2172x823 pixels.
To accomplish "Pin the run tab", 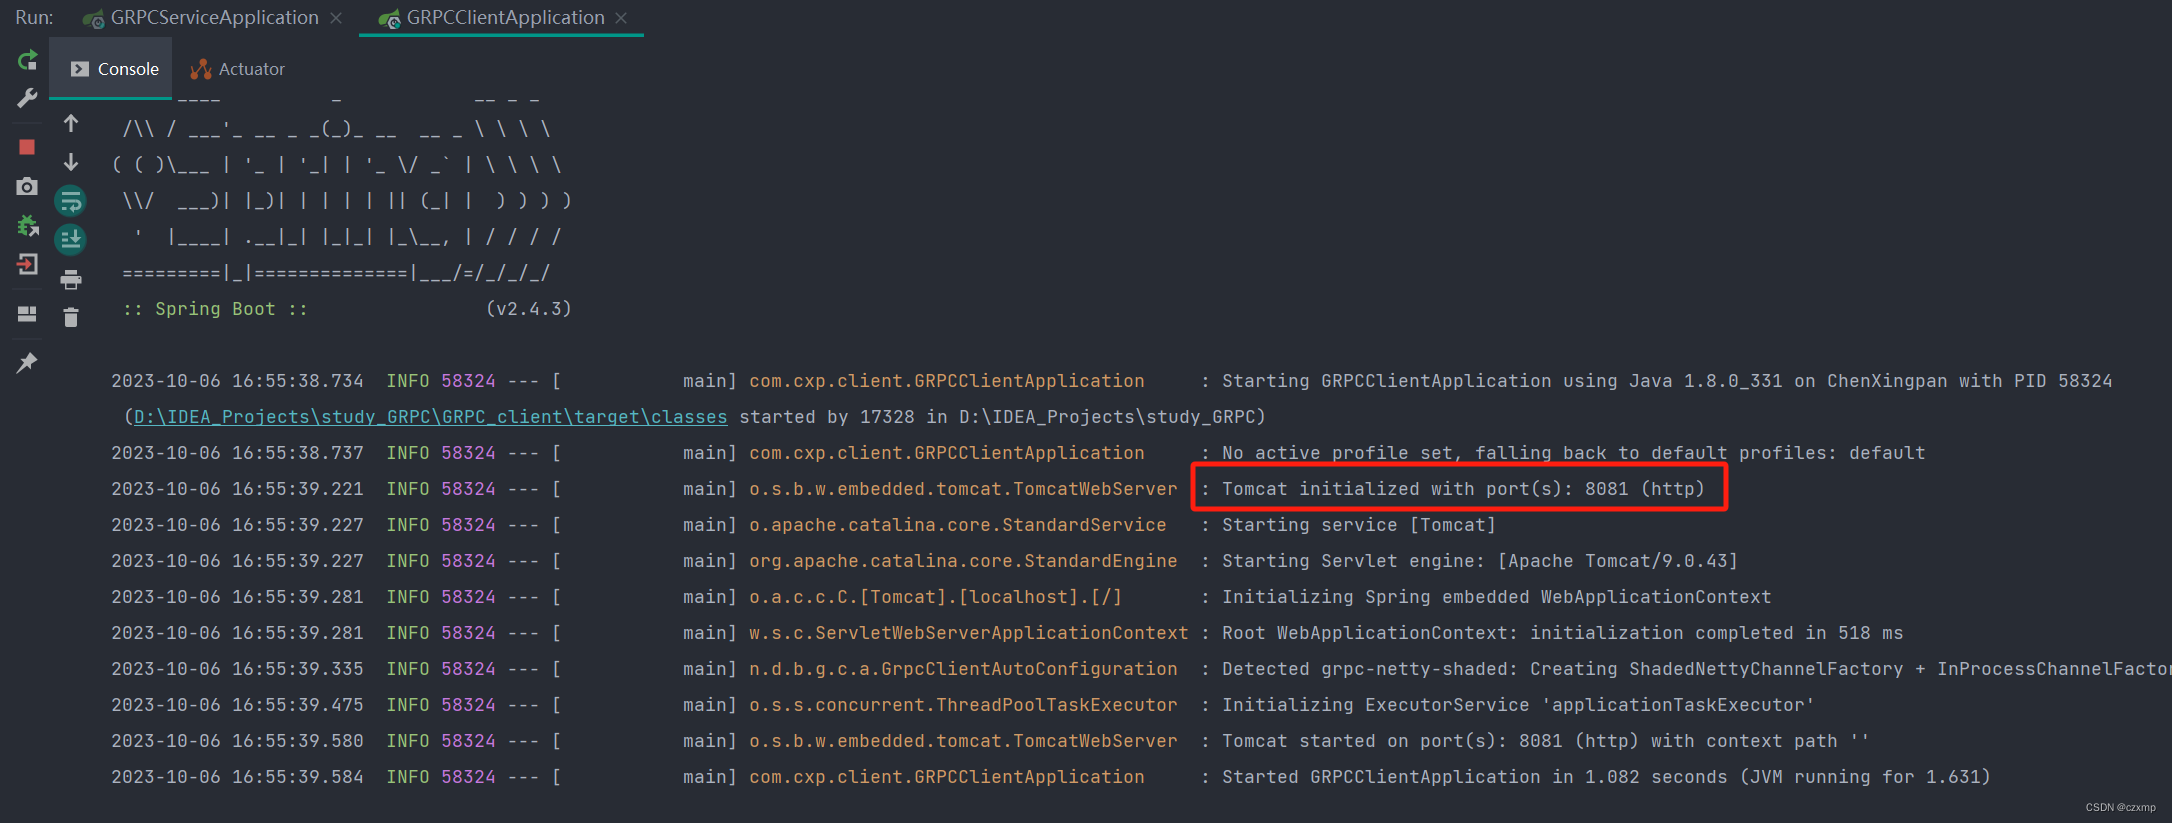I will 27,362.
